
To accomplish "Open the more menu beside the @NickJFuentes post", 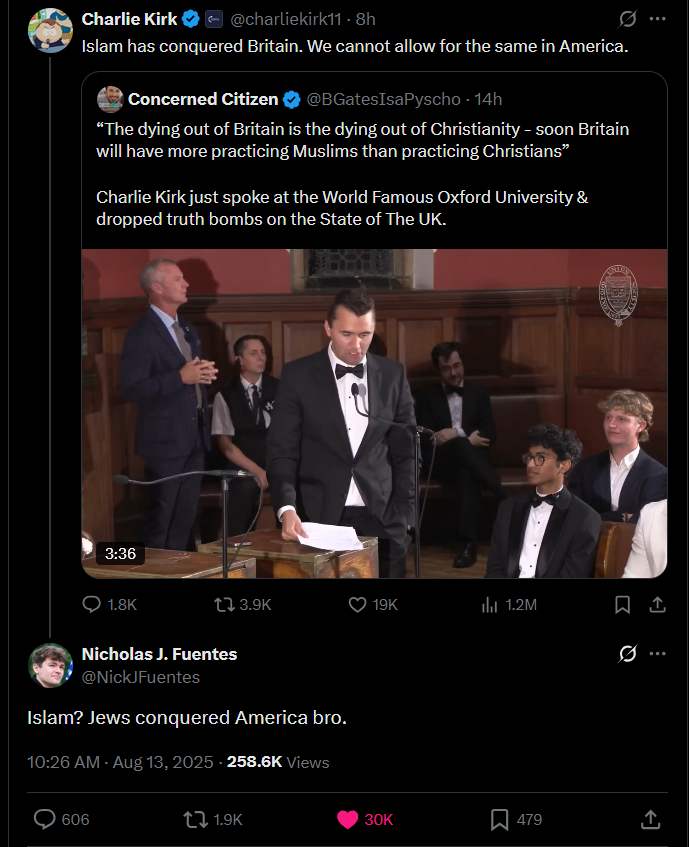I will [x=657, y=654].
